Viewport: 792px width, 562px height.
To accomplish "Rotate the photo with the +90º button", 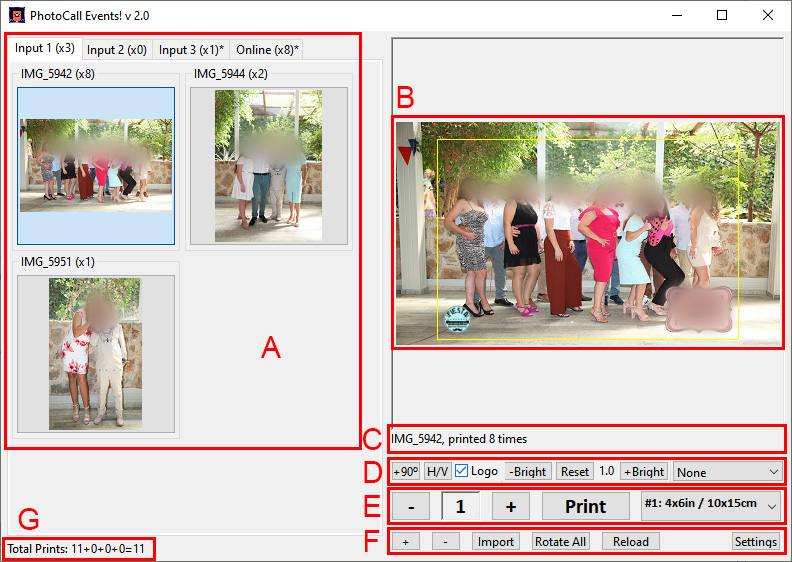I will point(405,471).
